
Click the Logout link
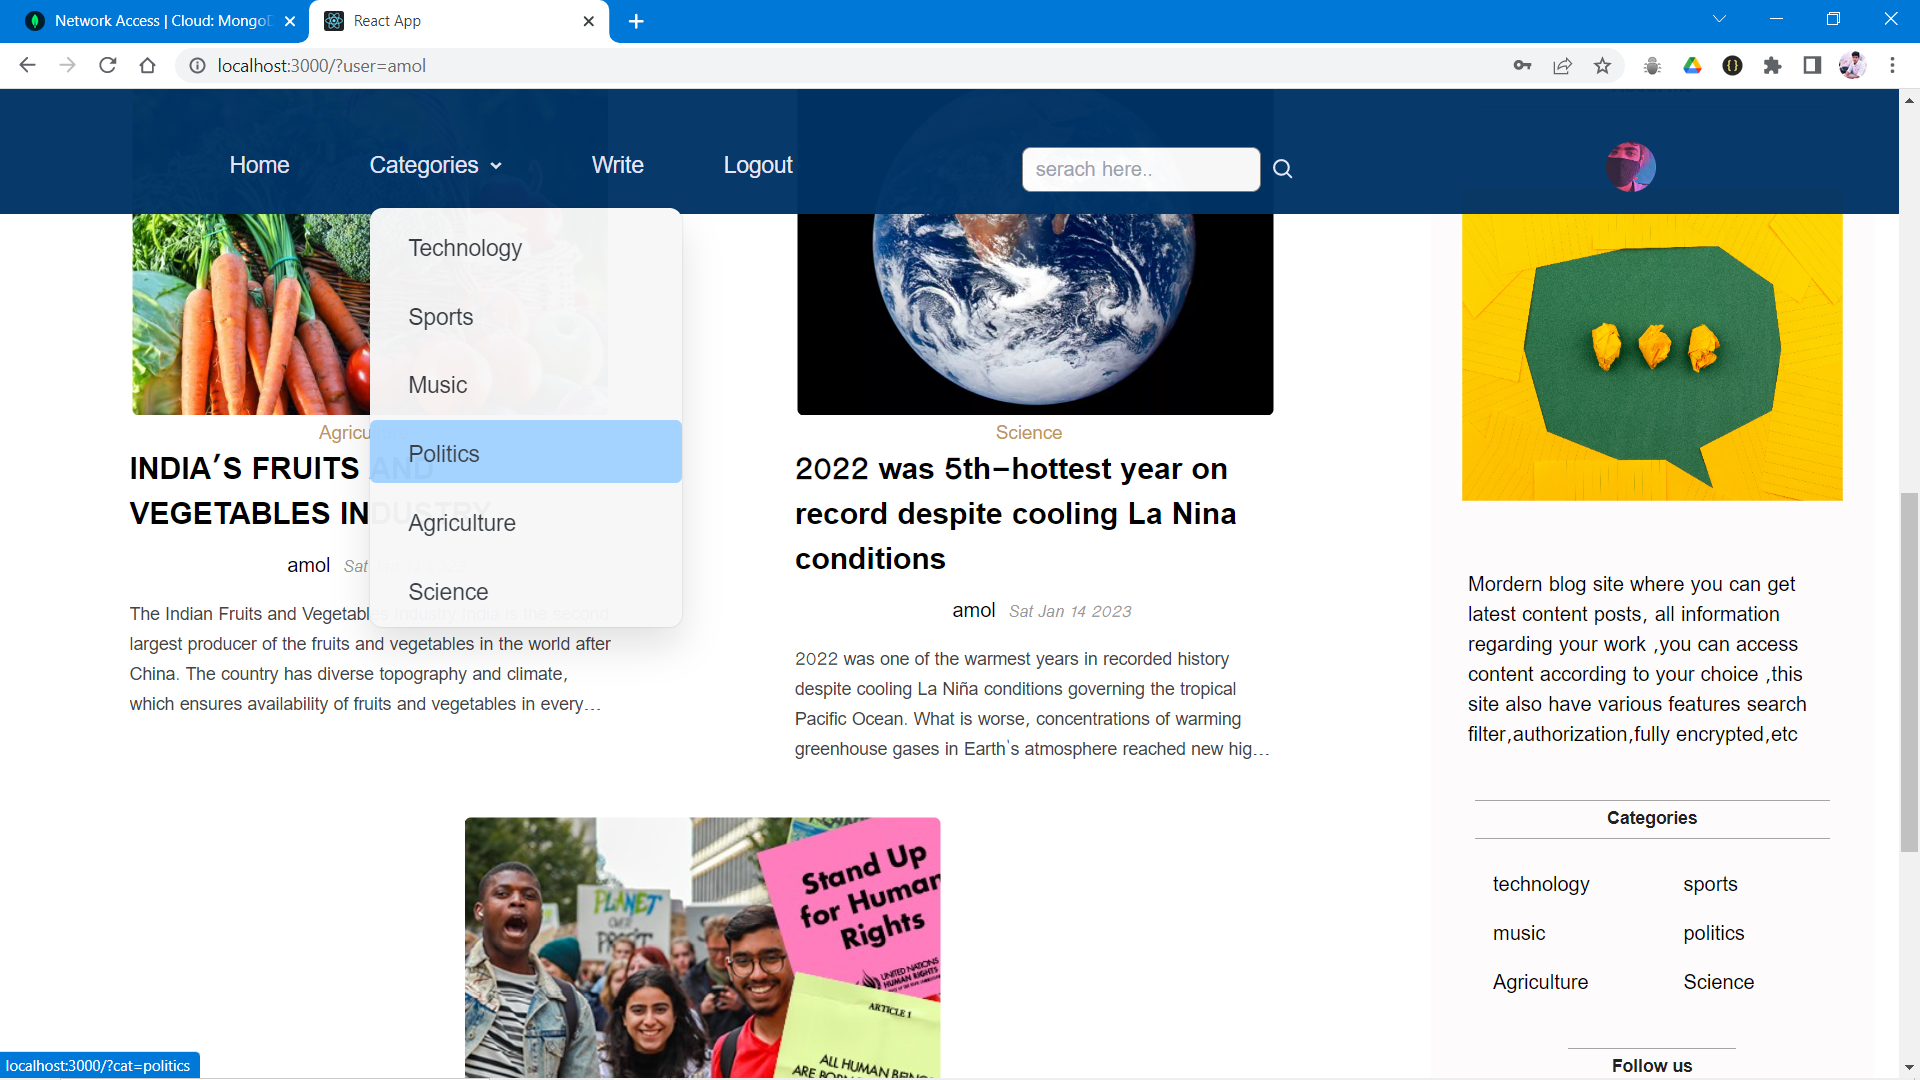click(757, 165)
